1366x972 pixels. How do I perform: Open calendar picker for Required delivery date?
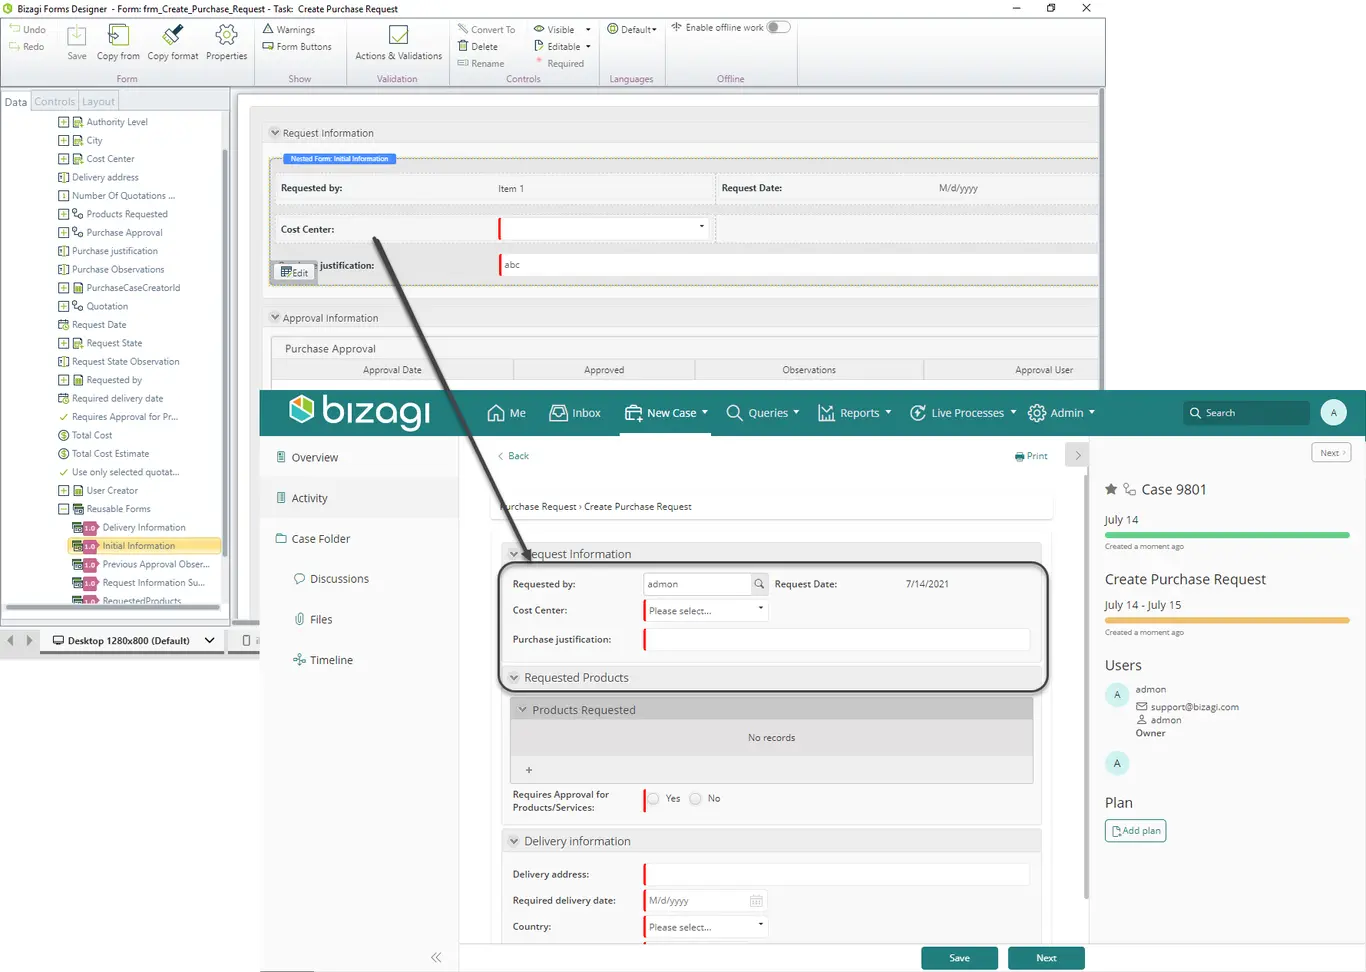pyautogui.click(x=757, y=901)
